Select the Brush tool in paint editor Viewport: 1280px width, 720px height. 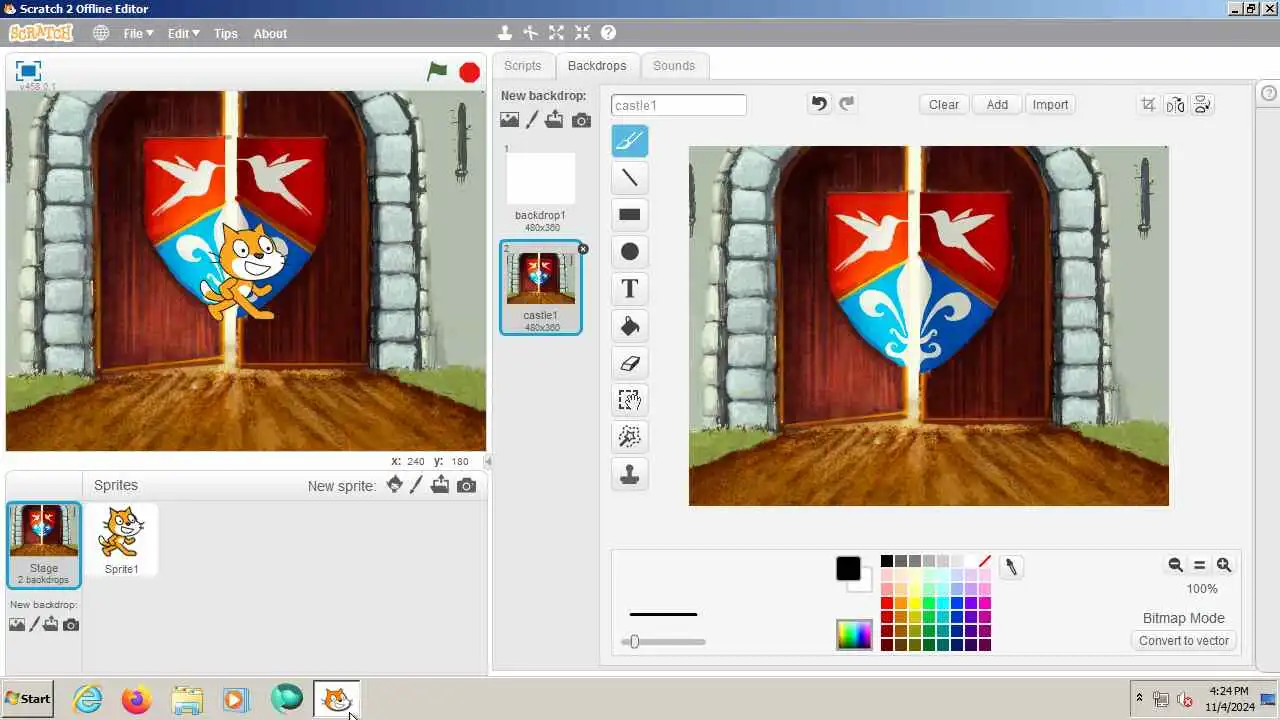pyautogui.click(x=629, y=141)
